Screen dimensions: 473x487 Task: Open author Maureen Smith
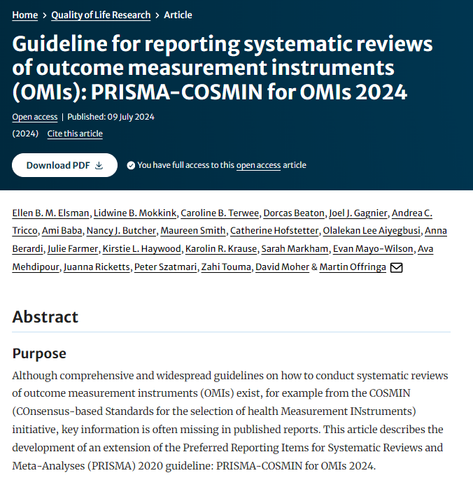click(193, 231)
